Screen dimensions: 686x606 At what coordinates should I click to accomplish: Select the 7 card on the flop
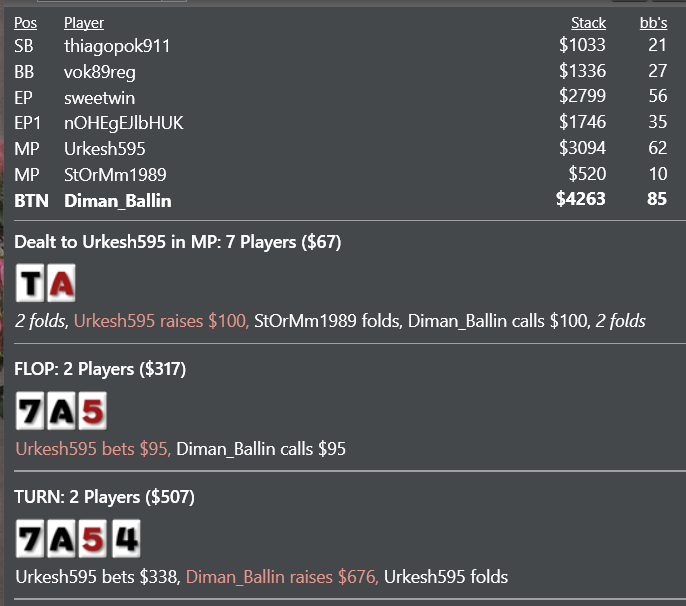[x=30, y=411]
